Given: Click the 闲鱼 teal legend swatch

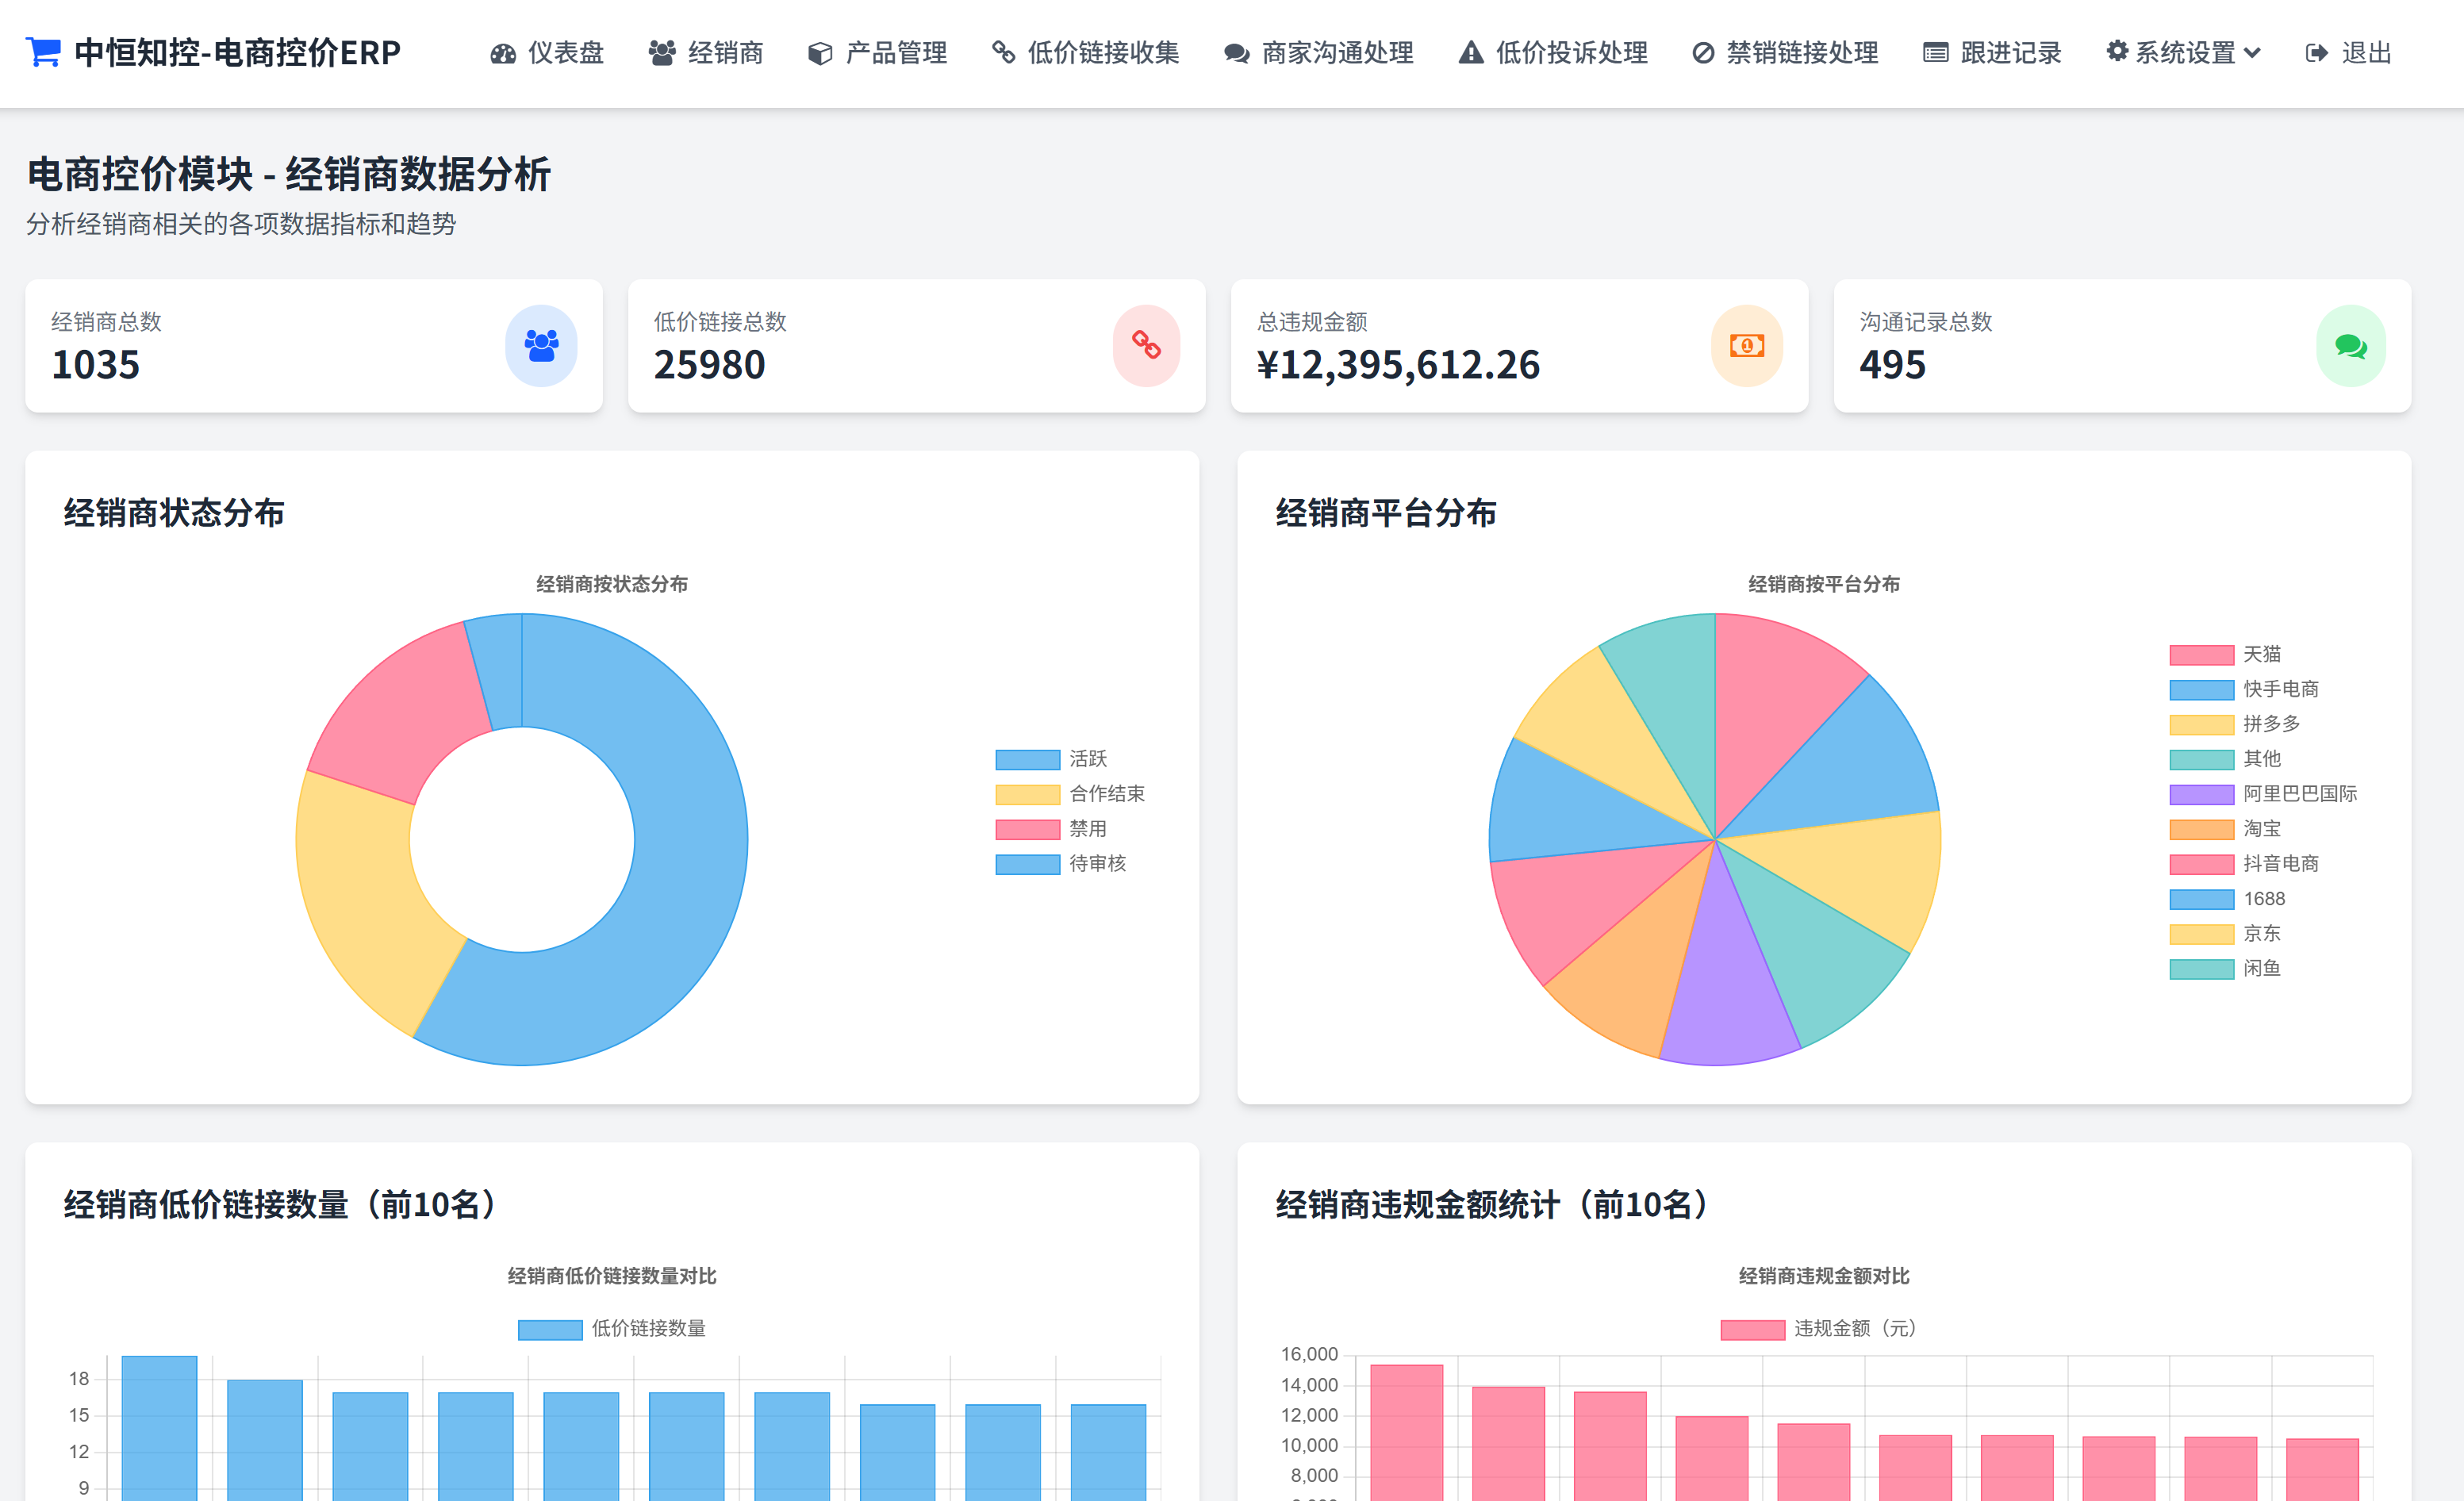Looking at the screenshot, I should coord(2201,970).
